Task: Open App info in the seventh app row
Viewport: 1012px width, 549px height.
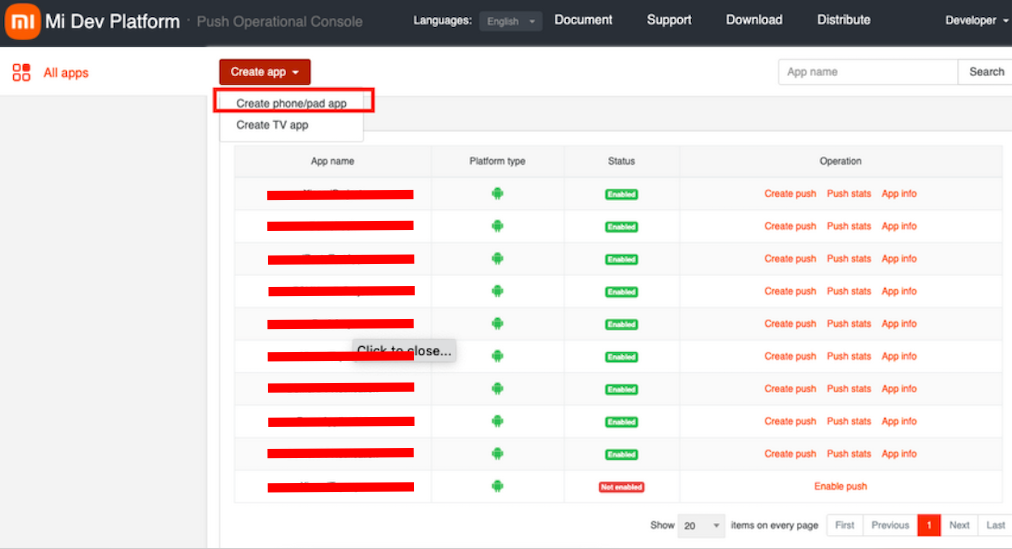Action: (x=899, y=388)
